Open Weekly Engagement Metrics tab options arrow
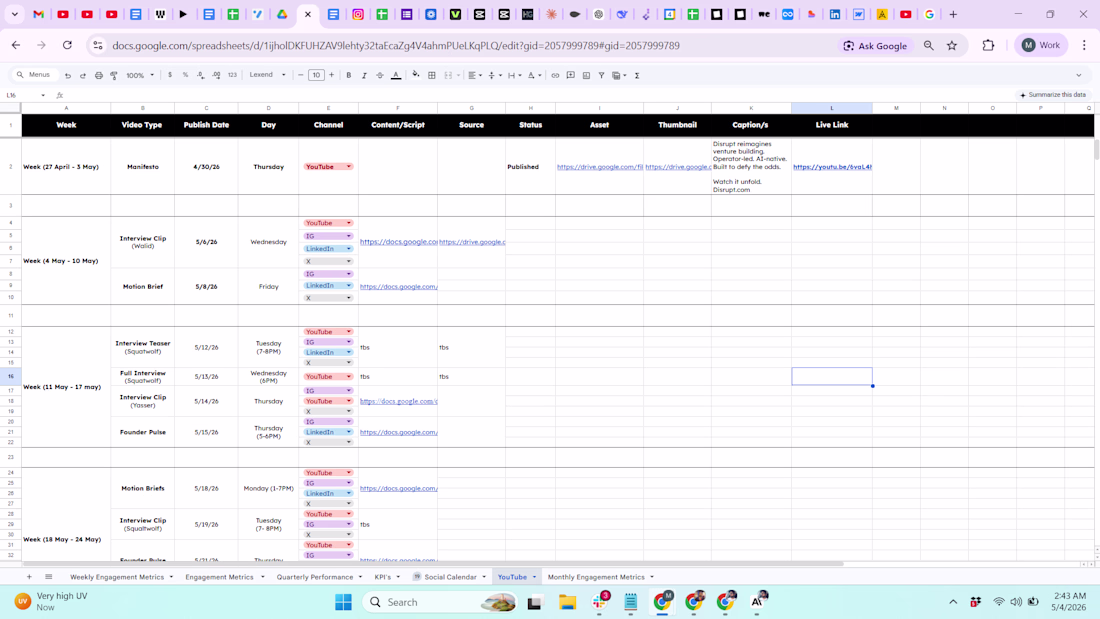 click(x=171, y=577)
